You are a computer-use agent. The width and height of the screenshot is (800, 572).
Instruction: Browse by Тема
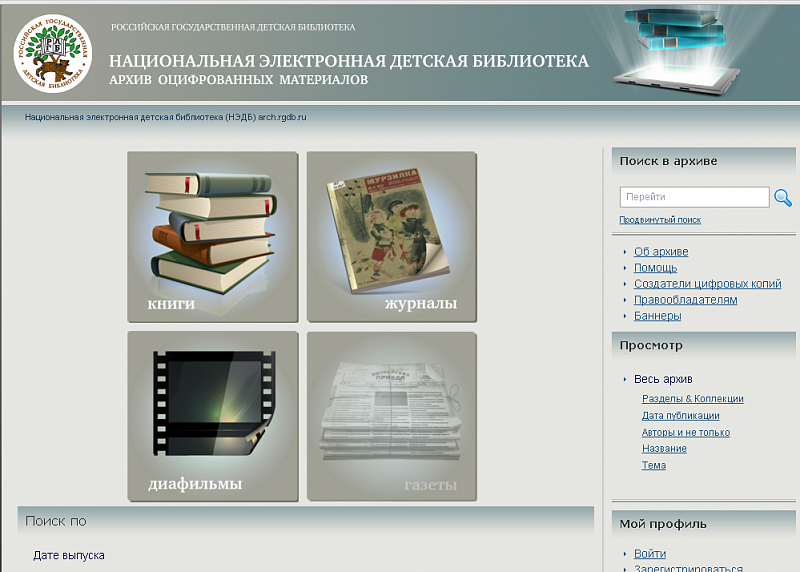tap(654, 465)
